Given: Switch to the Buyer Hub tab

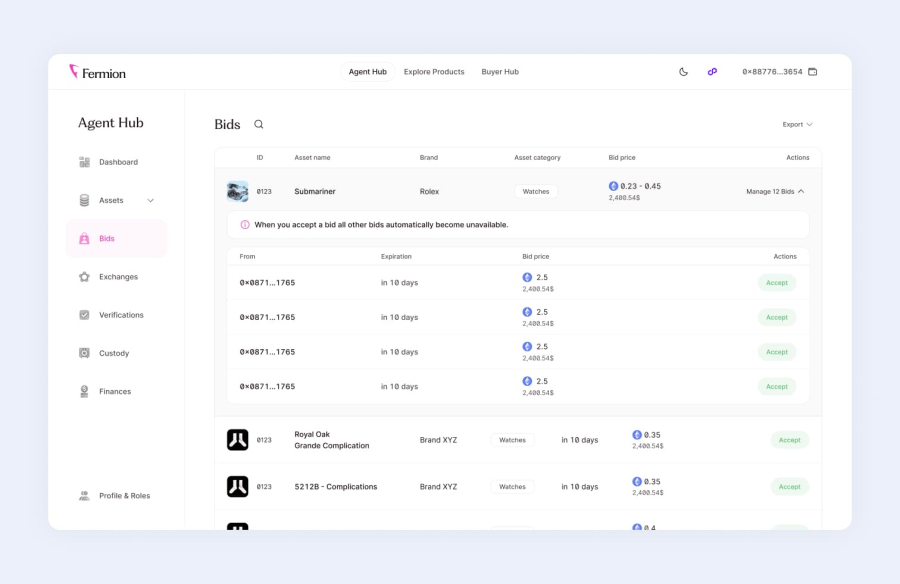Looking at the screenshot, I should 500,72.
